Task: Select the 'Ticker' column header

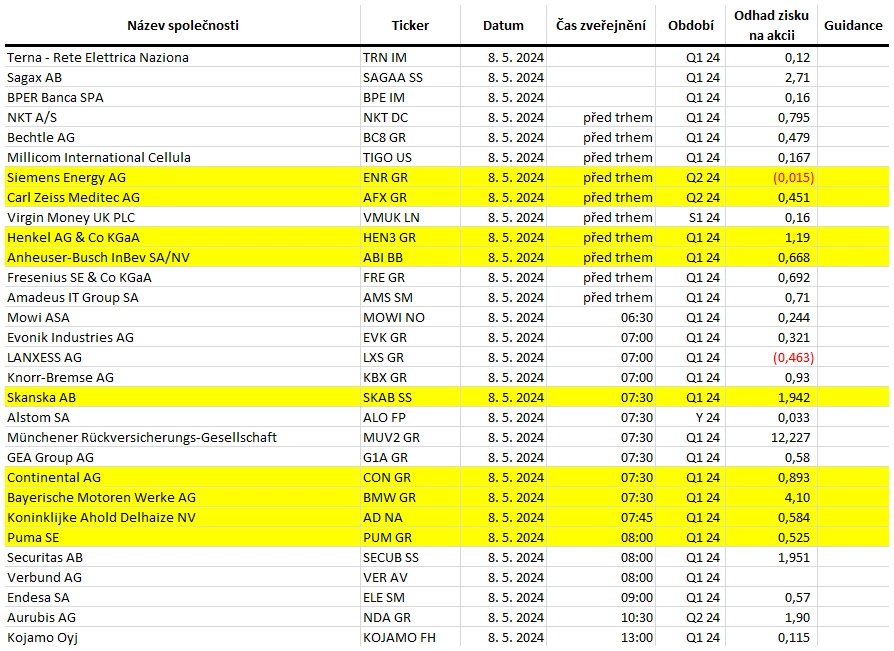Action: [410, 26]
